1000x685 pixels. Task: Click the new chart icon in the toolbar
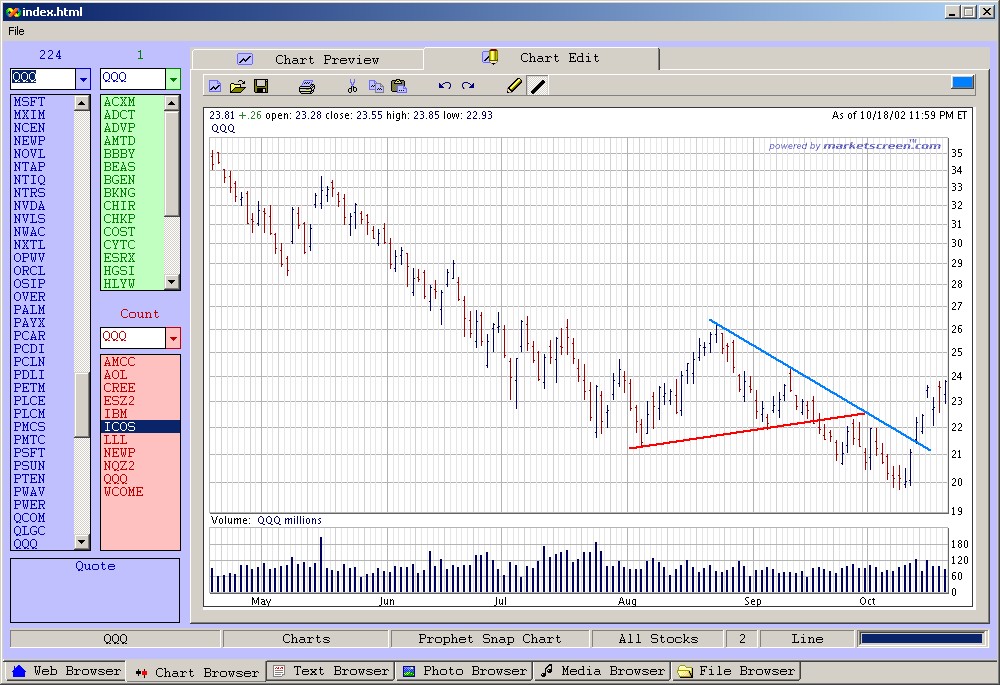215,86
